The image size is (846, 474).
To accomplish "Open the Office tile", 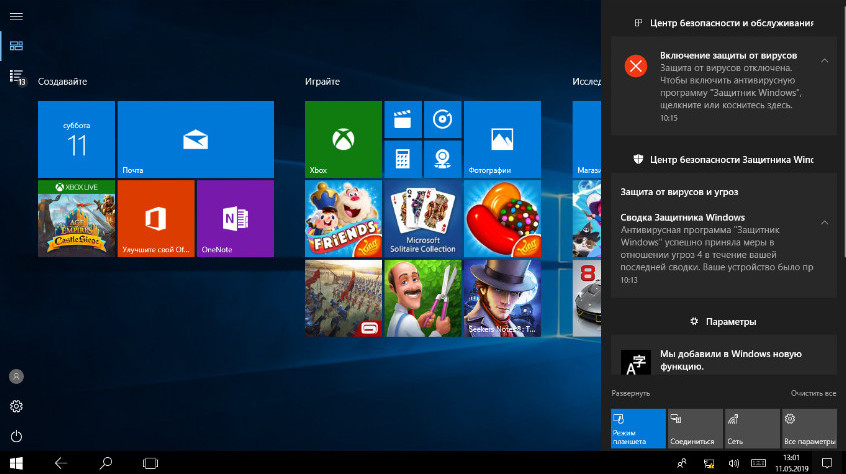I will [156, 218].
